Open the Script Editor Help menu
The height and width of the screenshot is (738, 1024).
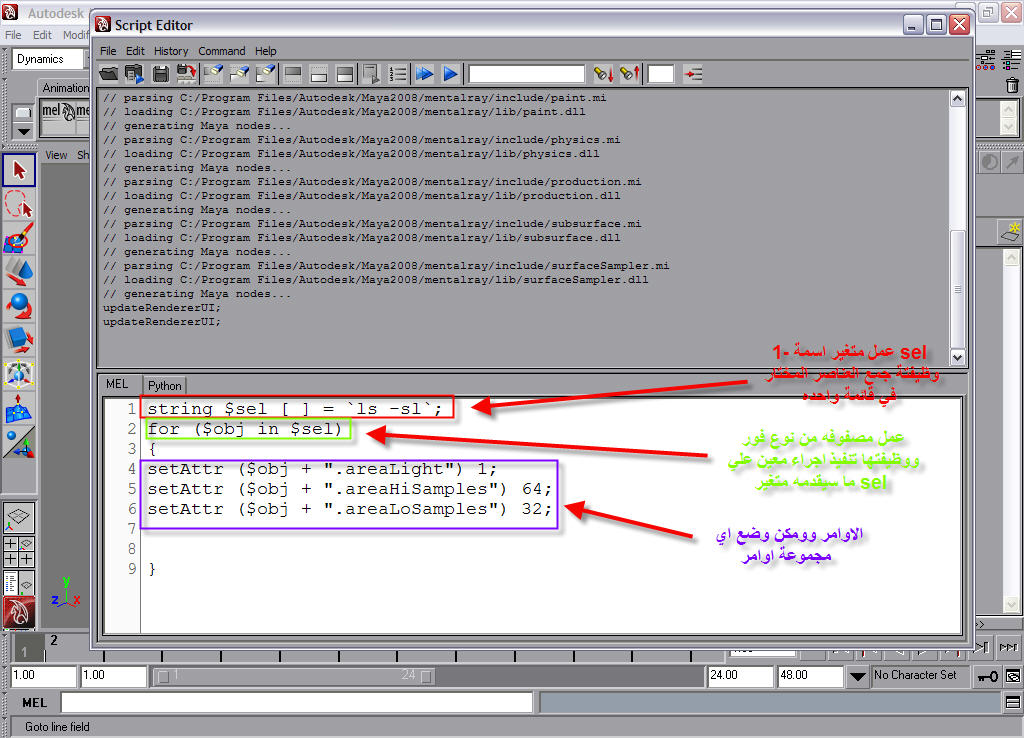(266, 51)
